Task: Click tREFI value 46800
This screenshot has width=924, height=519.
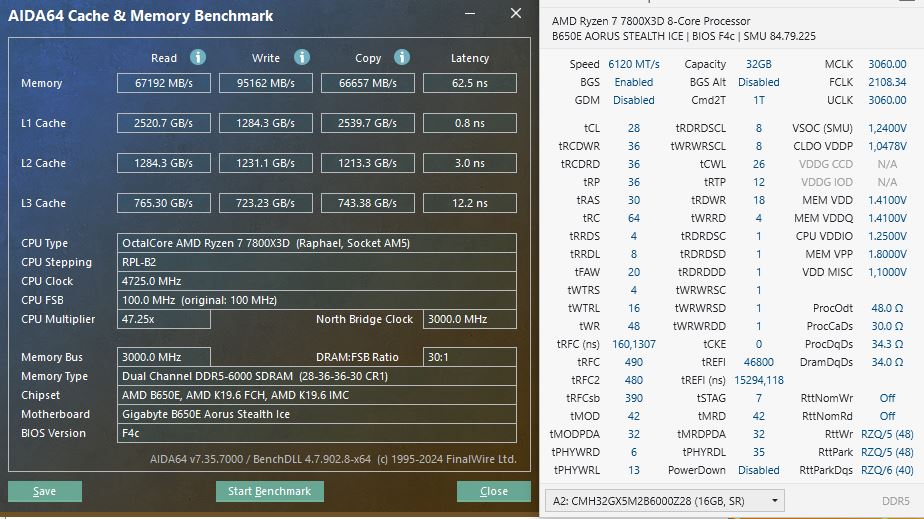Action: [758, 362]
